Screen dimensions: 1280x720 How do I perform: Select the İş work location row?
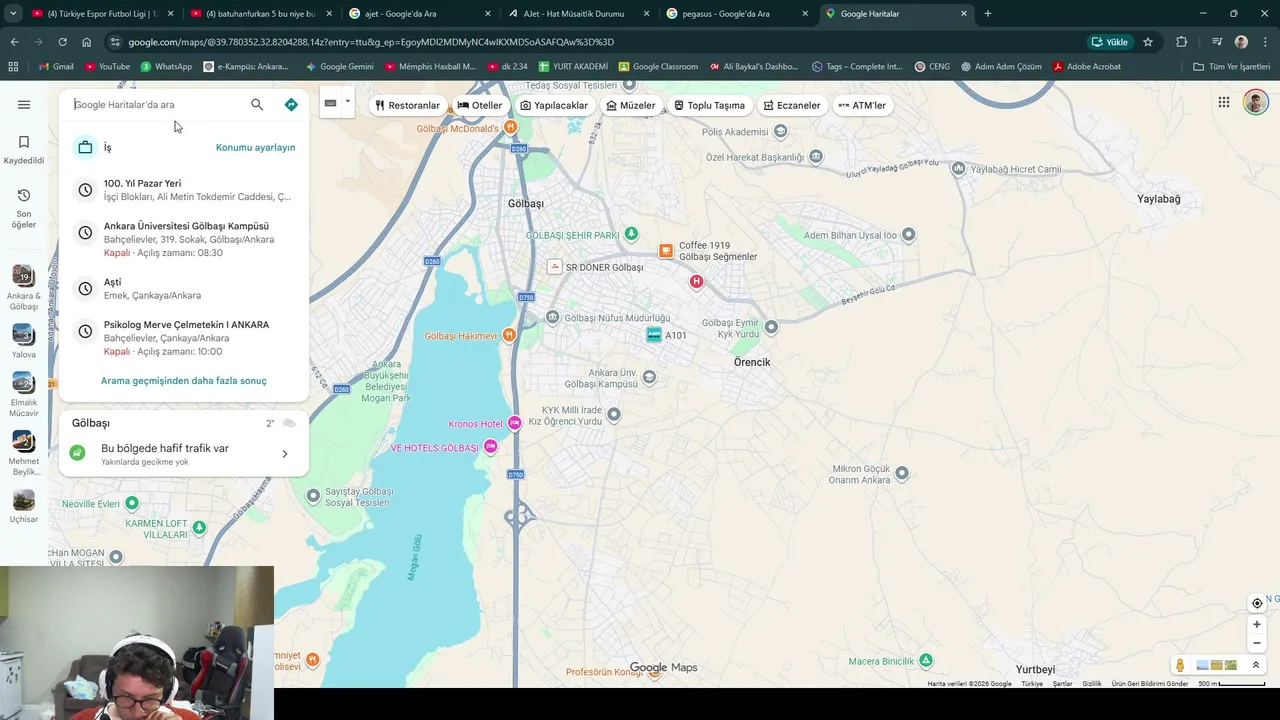184,147
